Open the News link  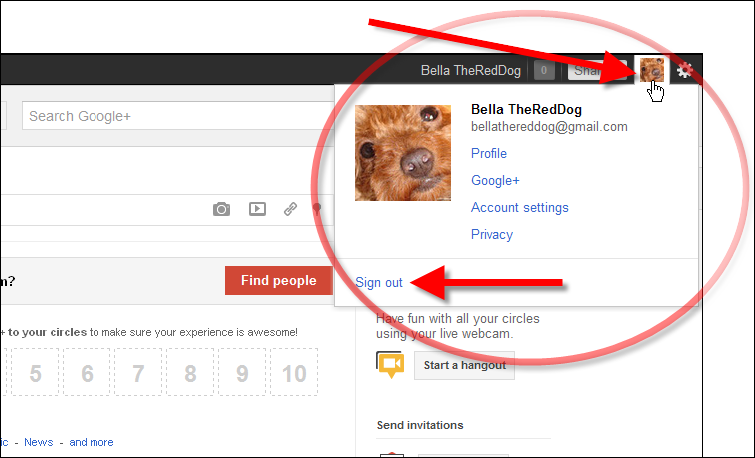(39, 442)
